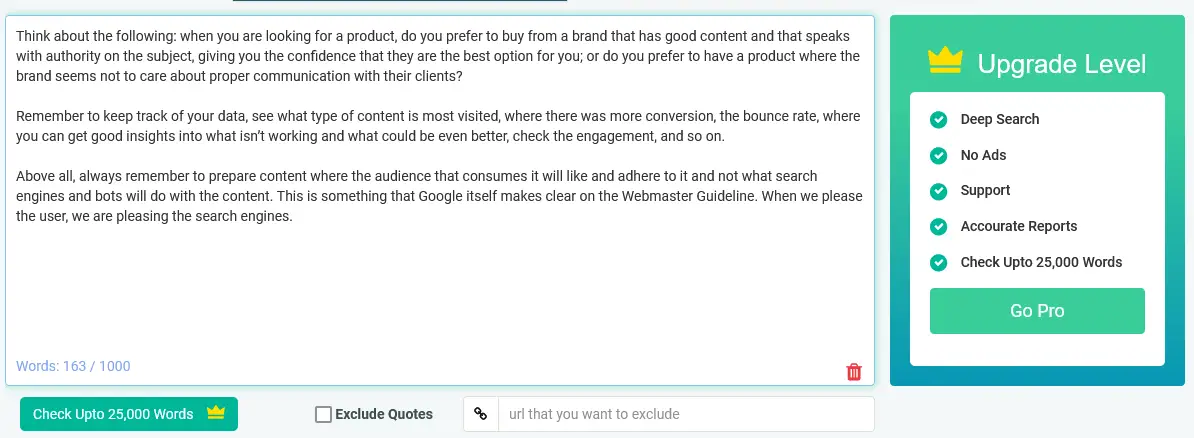Click the red trash icon to clear text

[854, 372]
